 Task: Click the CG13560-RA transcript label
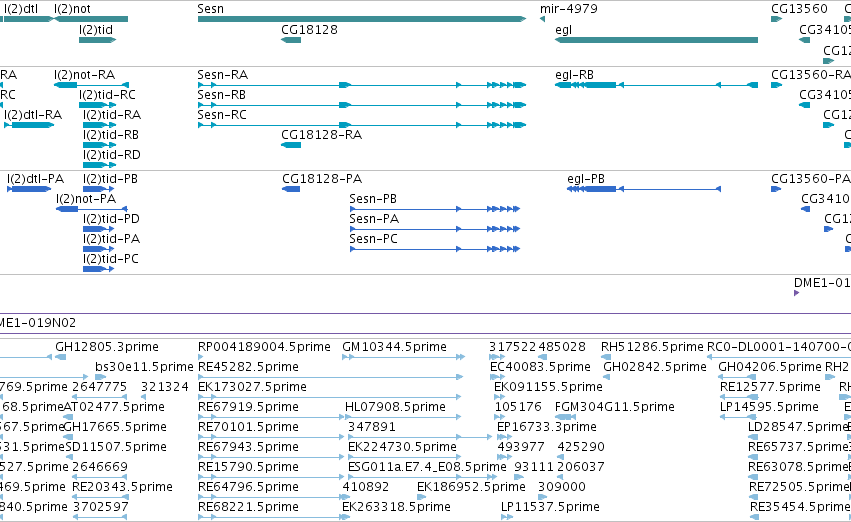(811, 75)
